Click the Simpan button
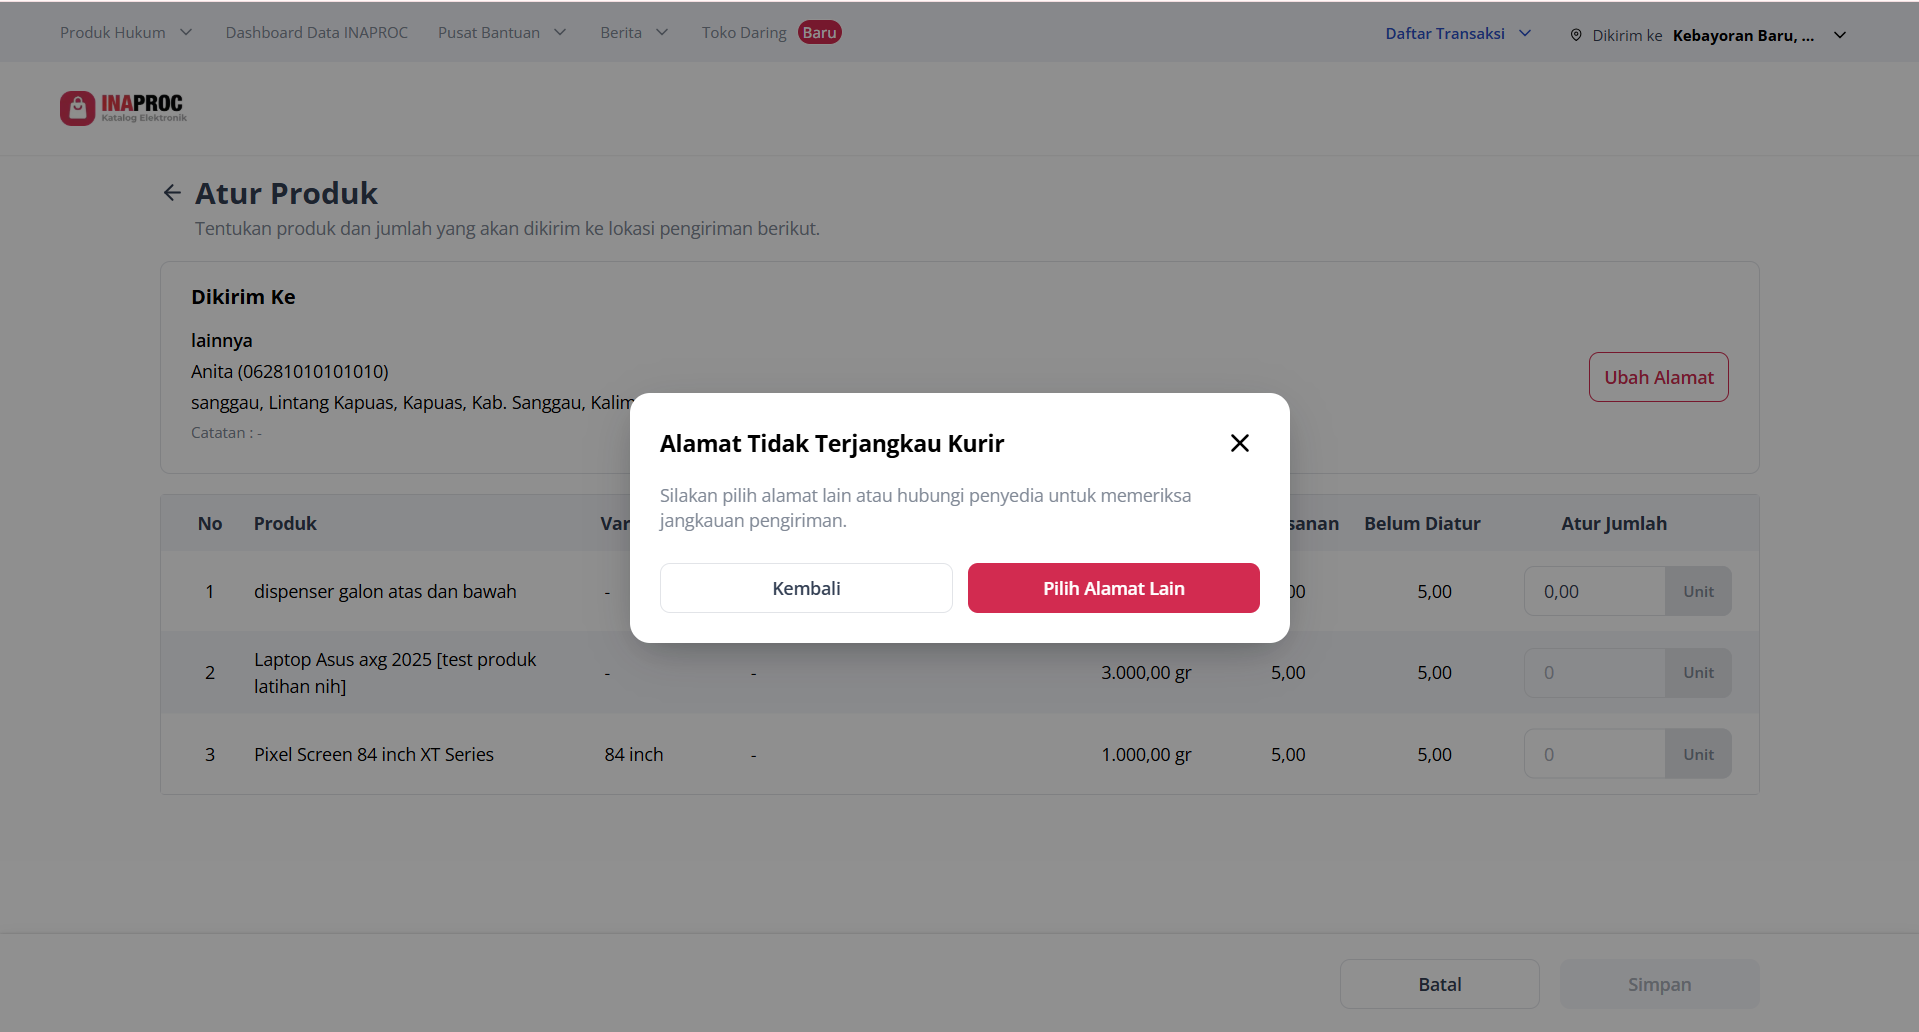 click(1659, 984)
